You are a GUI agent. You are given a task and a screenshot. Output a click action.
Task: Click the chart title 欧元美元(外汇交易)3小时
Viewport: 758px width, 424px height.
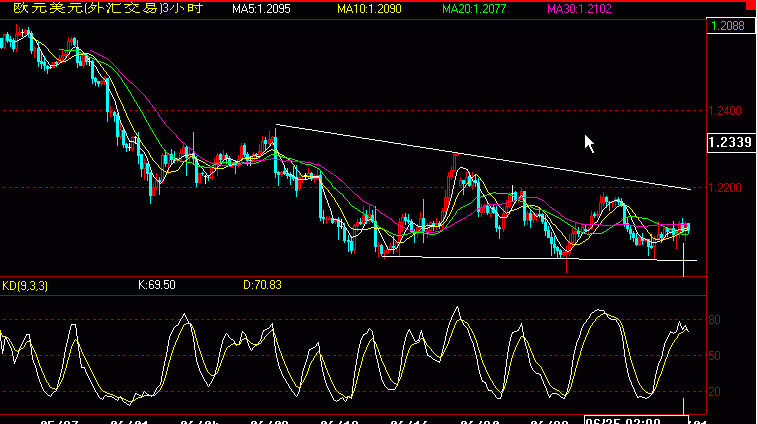point(108,8)
